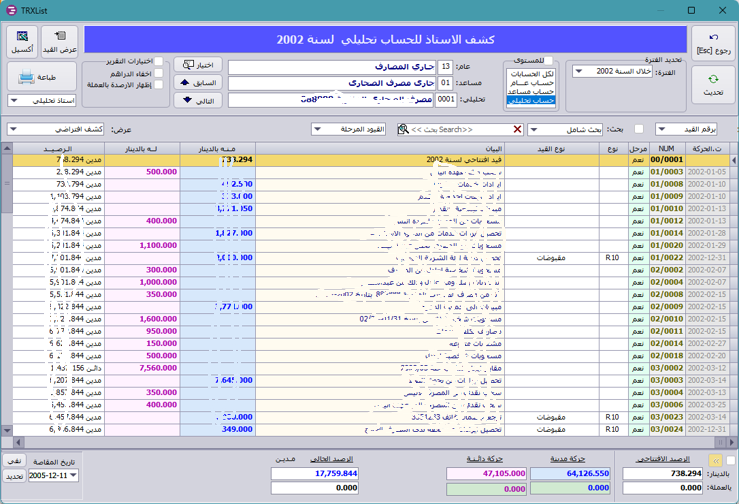The width and height of the screenshot is (739, 504).
Task: Go to previous account (السابق)
Action: [198, 83]
